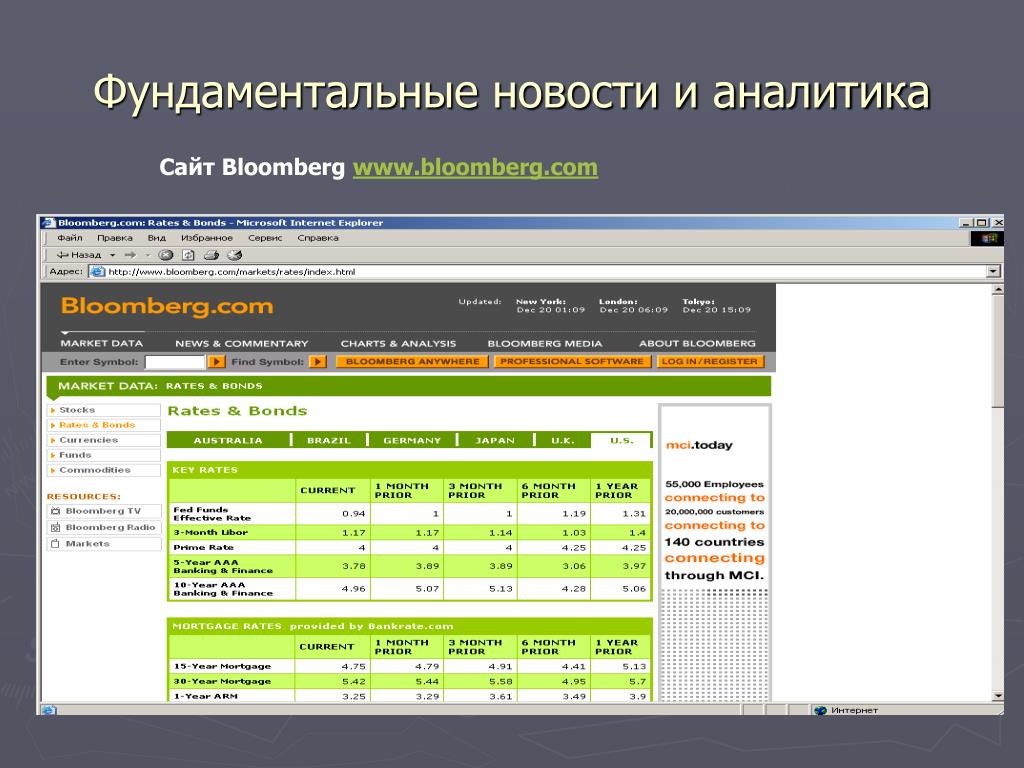The width and height of the screenshot is (1024, 768).
Task: Open the Справка menu
Action: (x=317, y=238)
